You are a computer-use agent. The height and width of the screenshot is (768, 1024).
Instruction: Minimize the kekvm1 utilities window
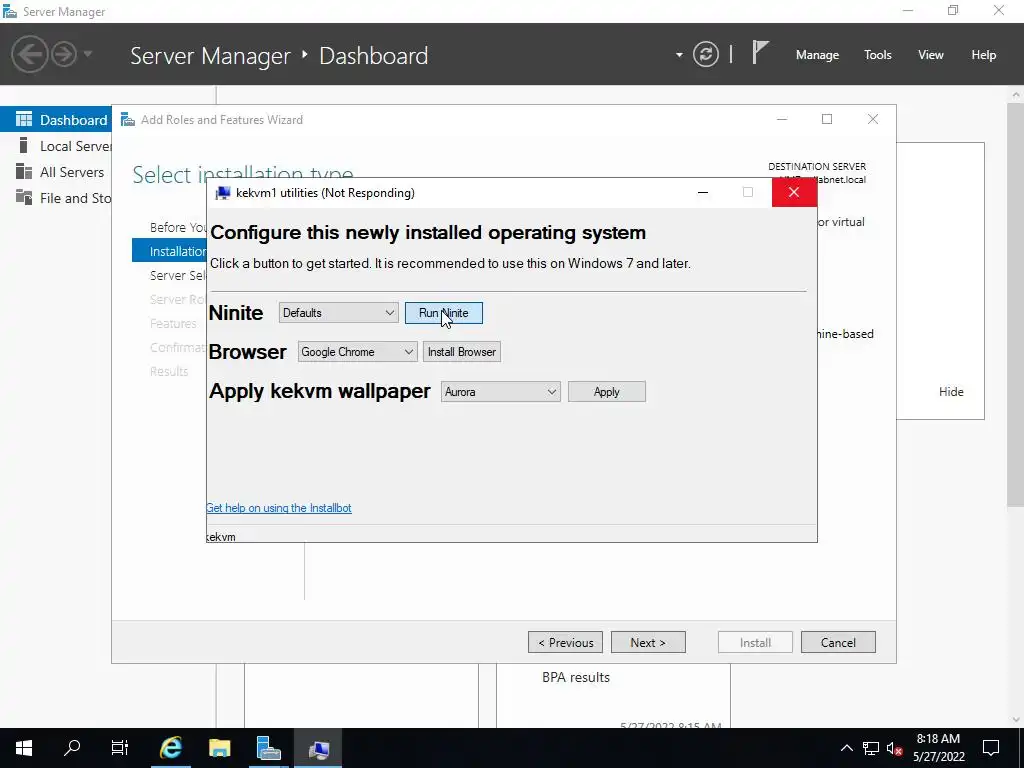pos(703,192)
